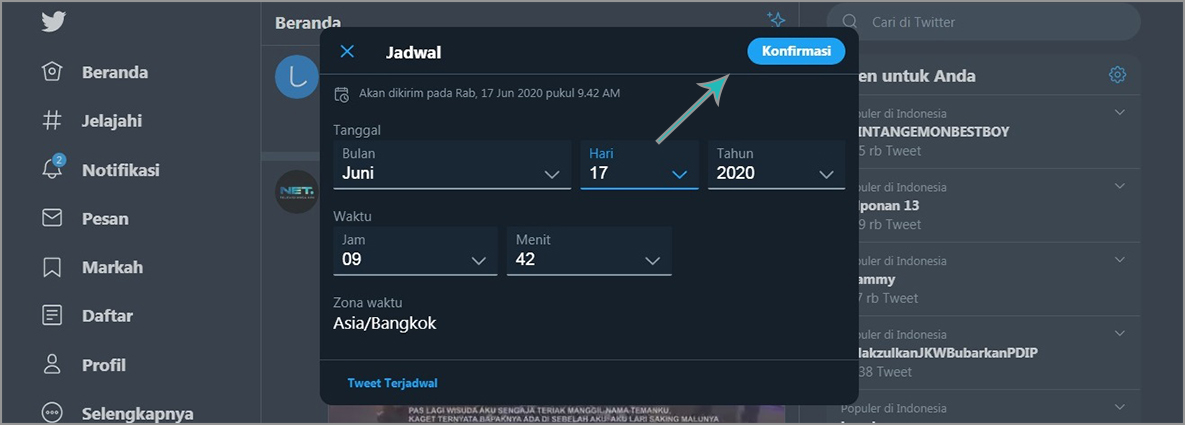Open the Markah bookmark icon
This screenshot has height=425, width=1185.
(53, 267)
